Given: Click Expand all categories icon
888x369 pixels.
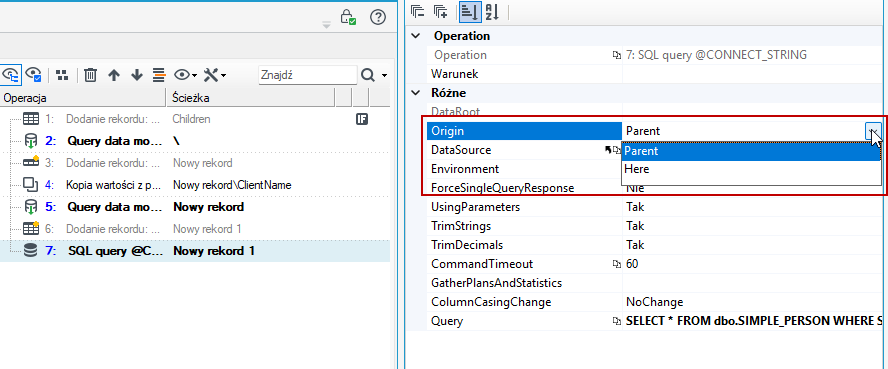Looking at the screenshot, I should 441,12.
